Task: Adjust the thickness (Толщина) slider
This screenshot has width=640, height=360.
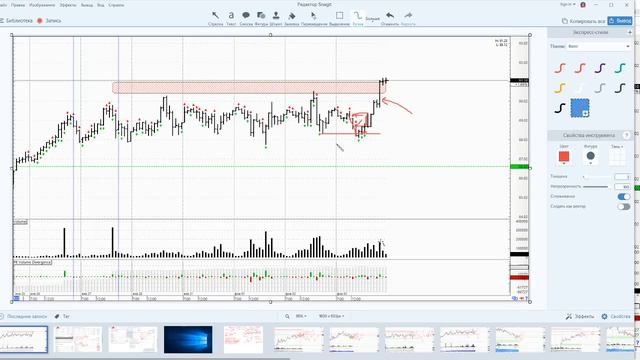Action: pyautogui.click(x=596, y=177)
